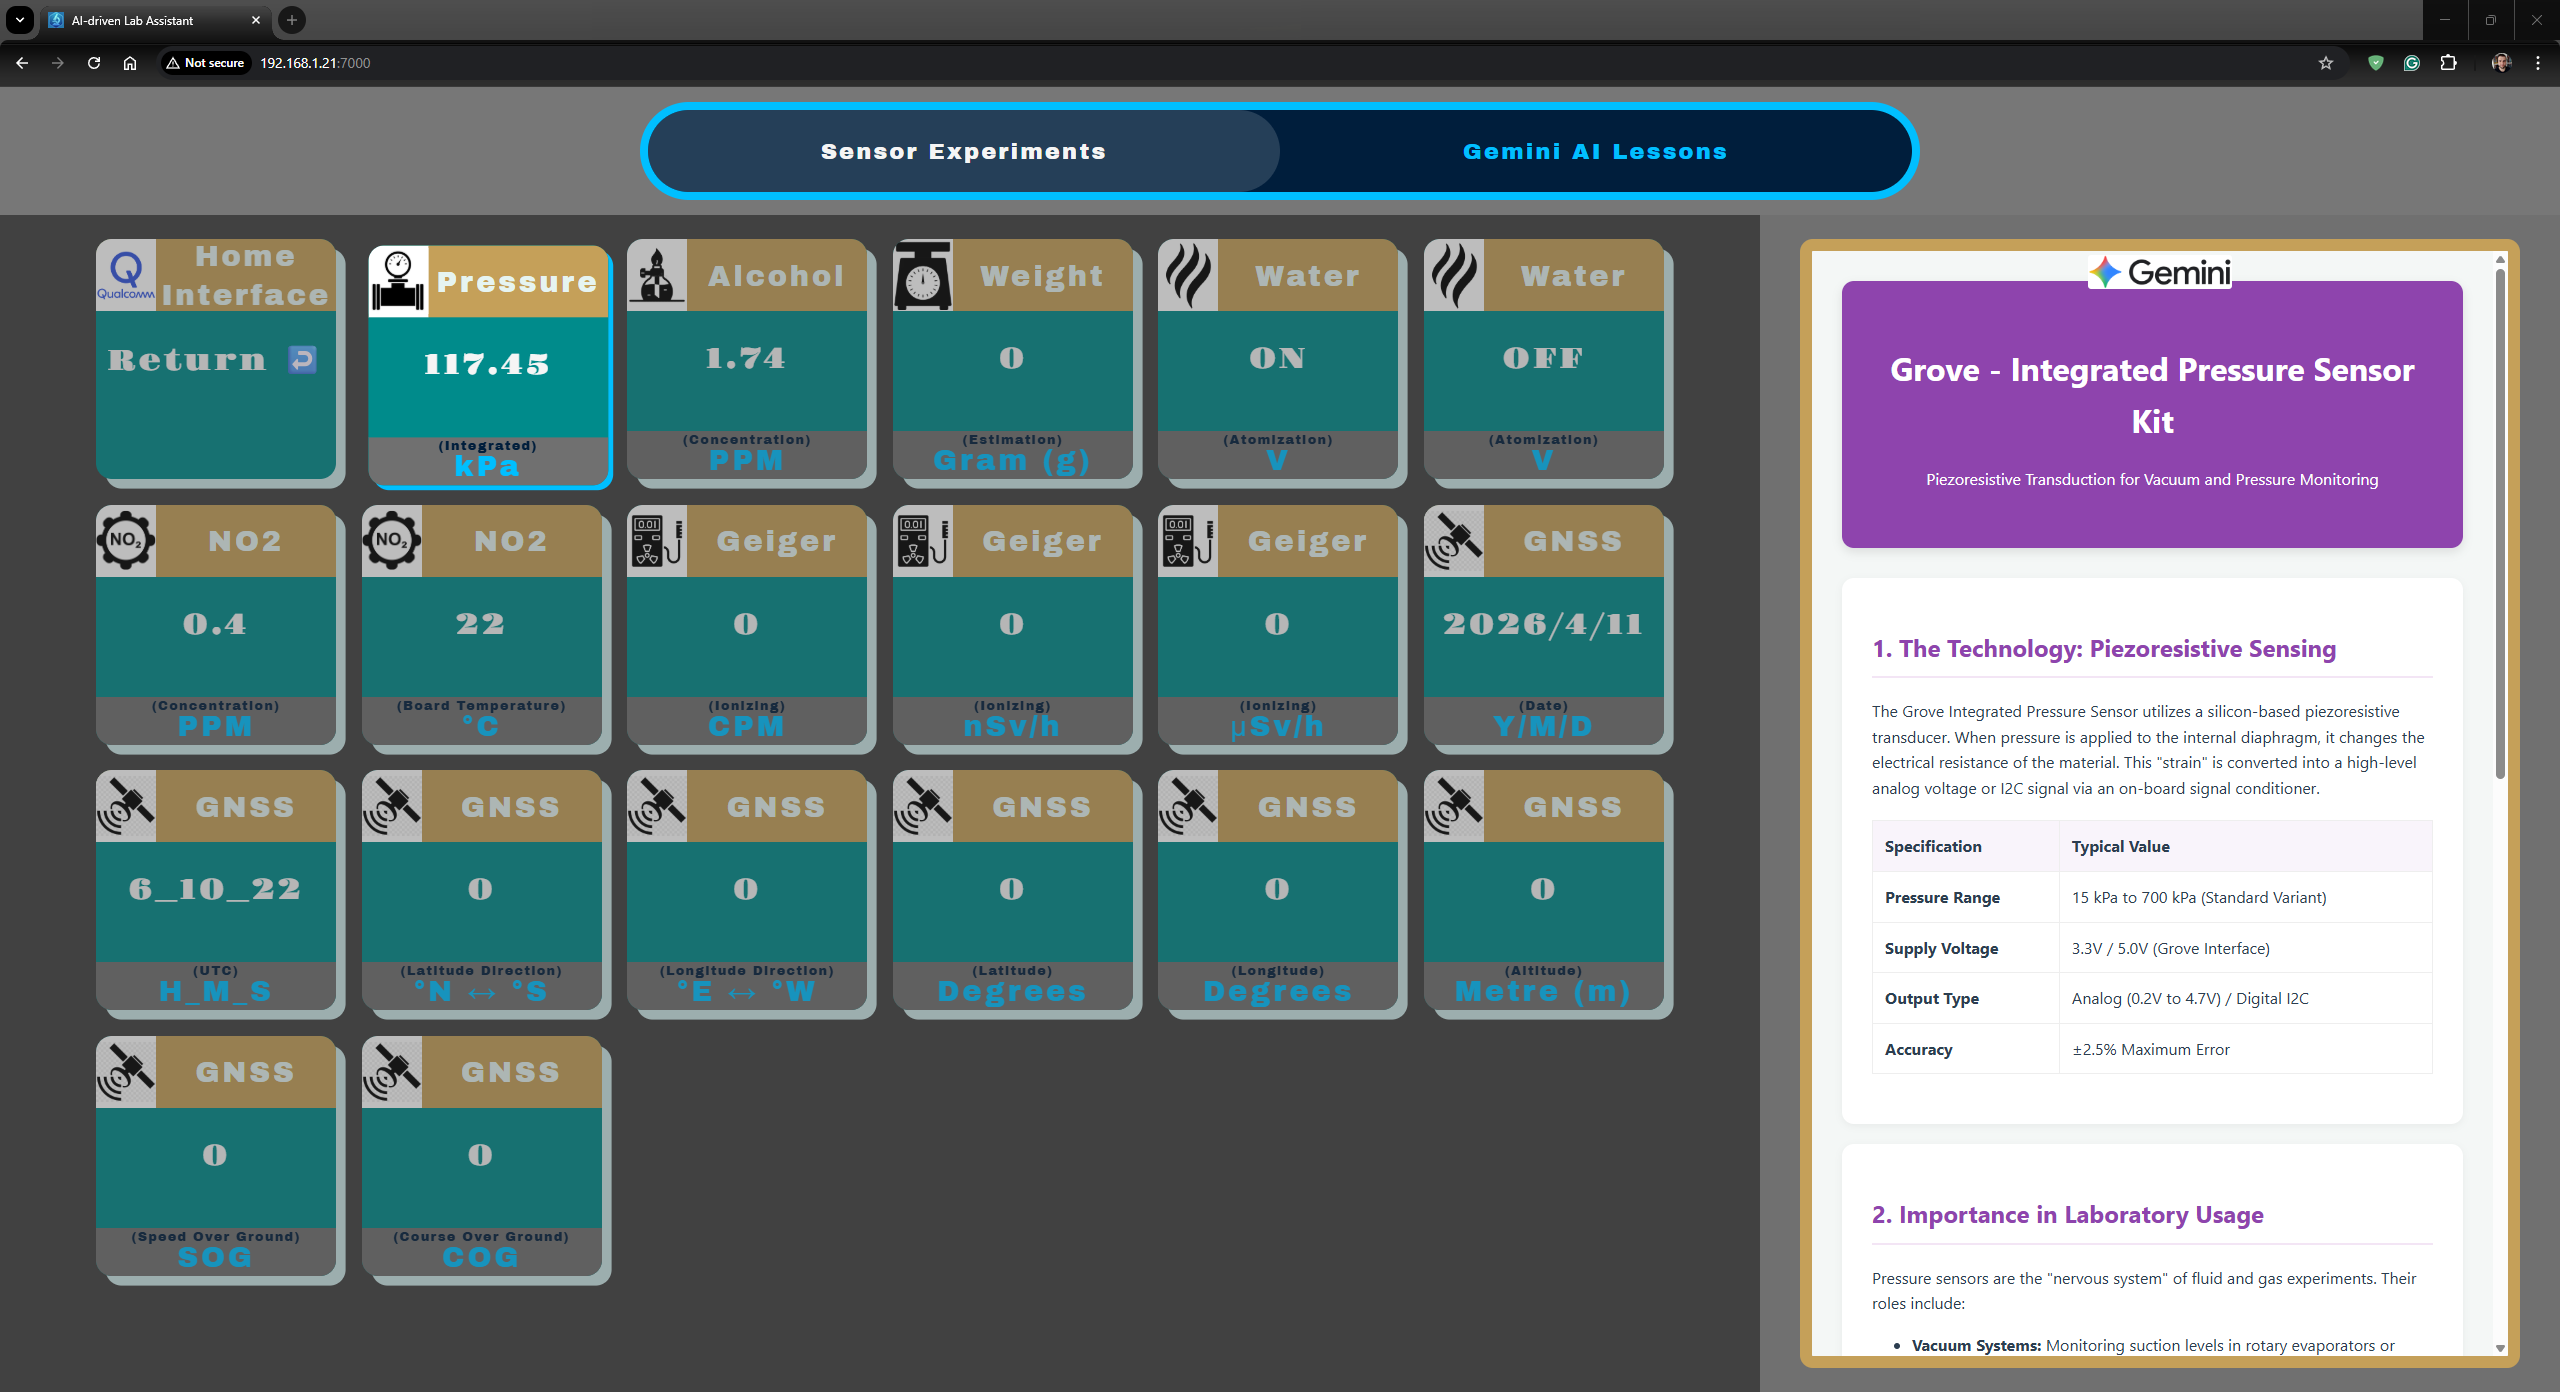The height and width of the screenshot is (1392, 2560).
Task: Click lesson panel vertical scrollbar thumb
Action: [x=2500, y=523]
